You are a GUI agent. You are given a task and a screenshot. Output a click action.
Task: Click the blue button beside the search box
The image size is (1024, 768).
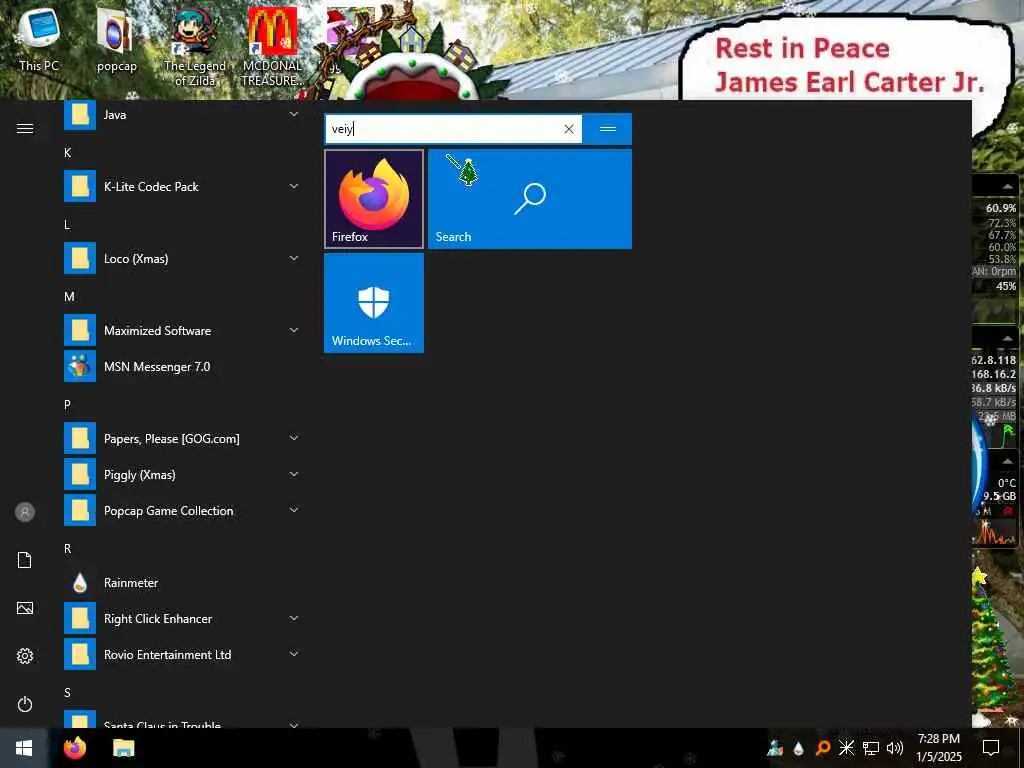607,129
